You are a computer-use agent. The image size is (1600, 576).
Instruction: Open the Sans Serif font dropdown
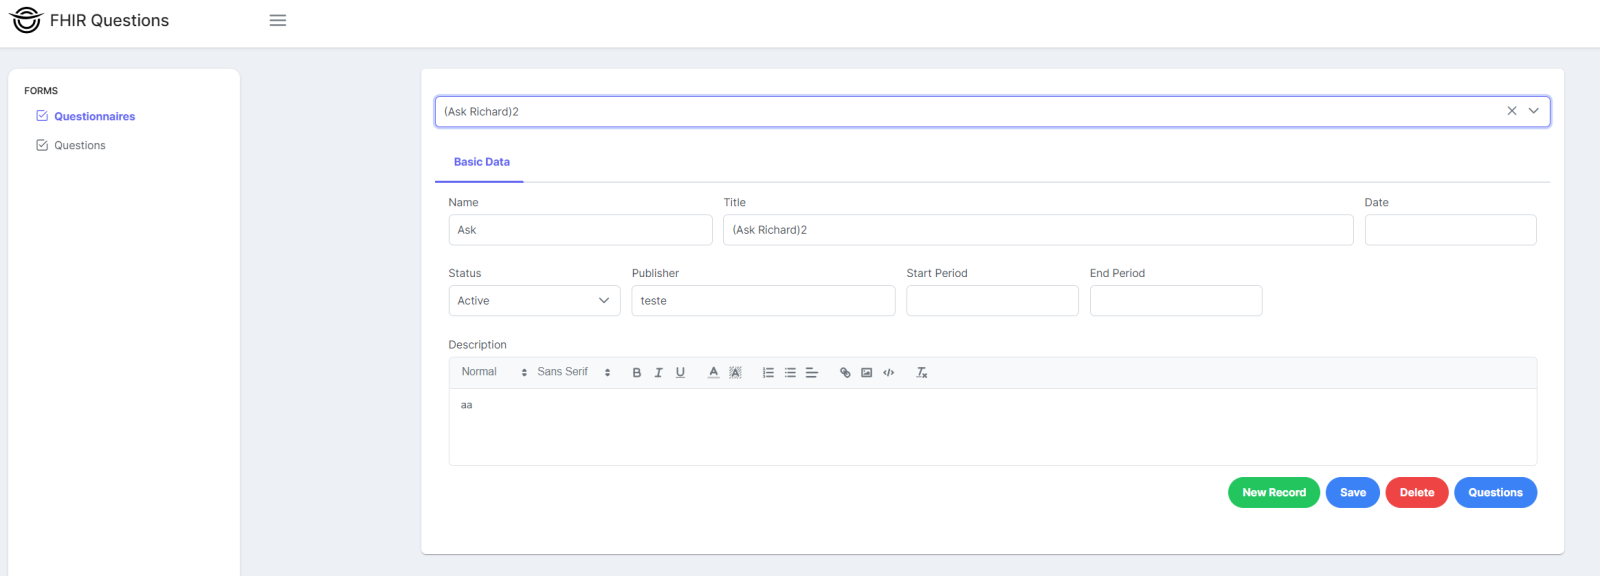pos(573,372)
